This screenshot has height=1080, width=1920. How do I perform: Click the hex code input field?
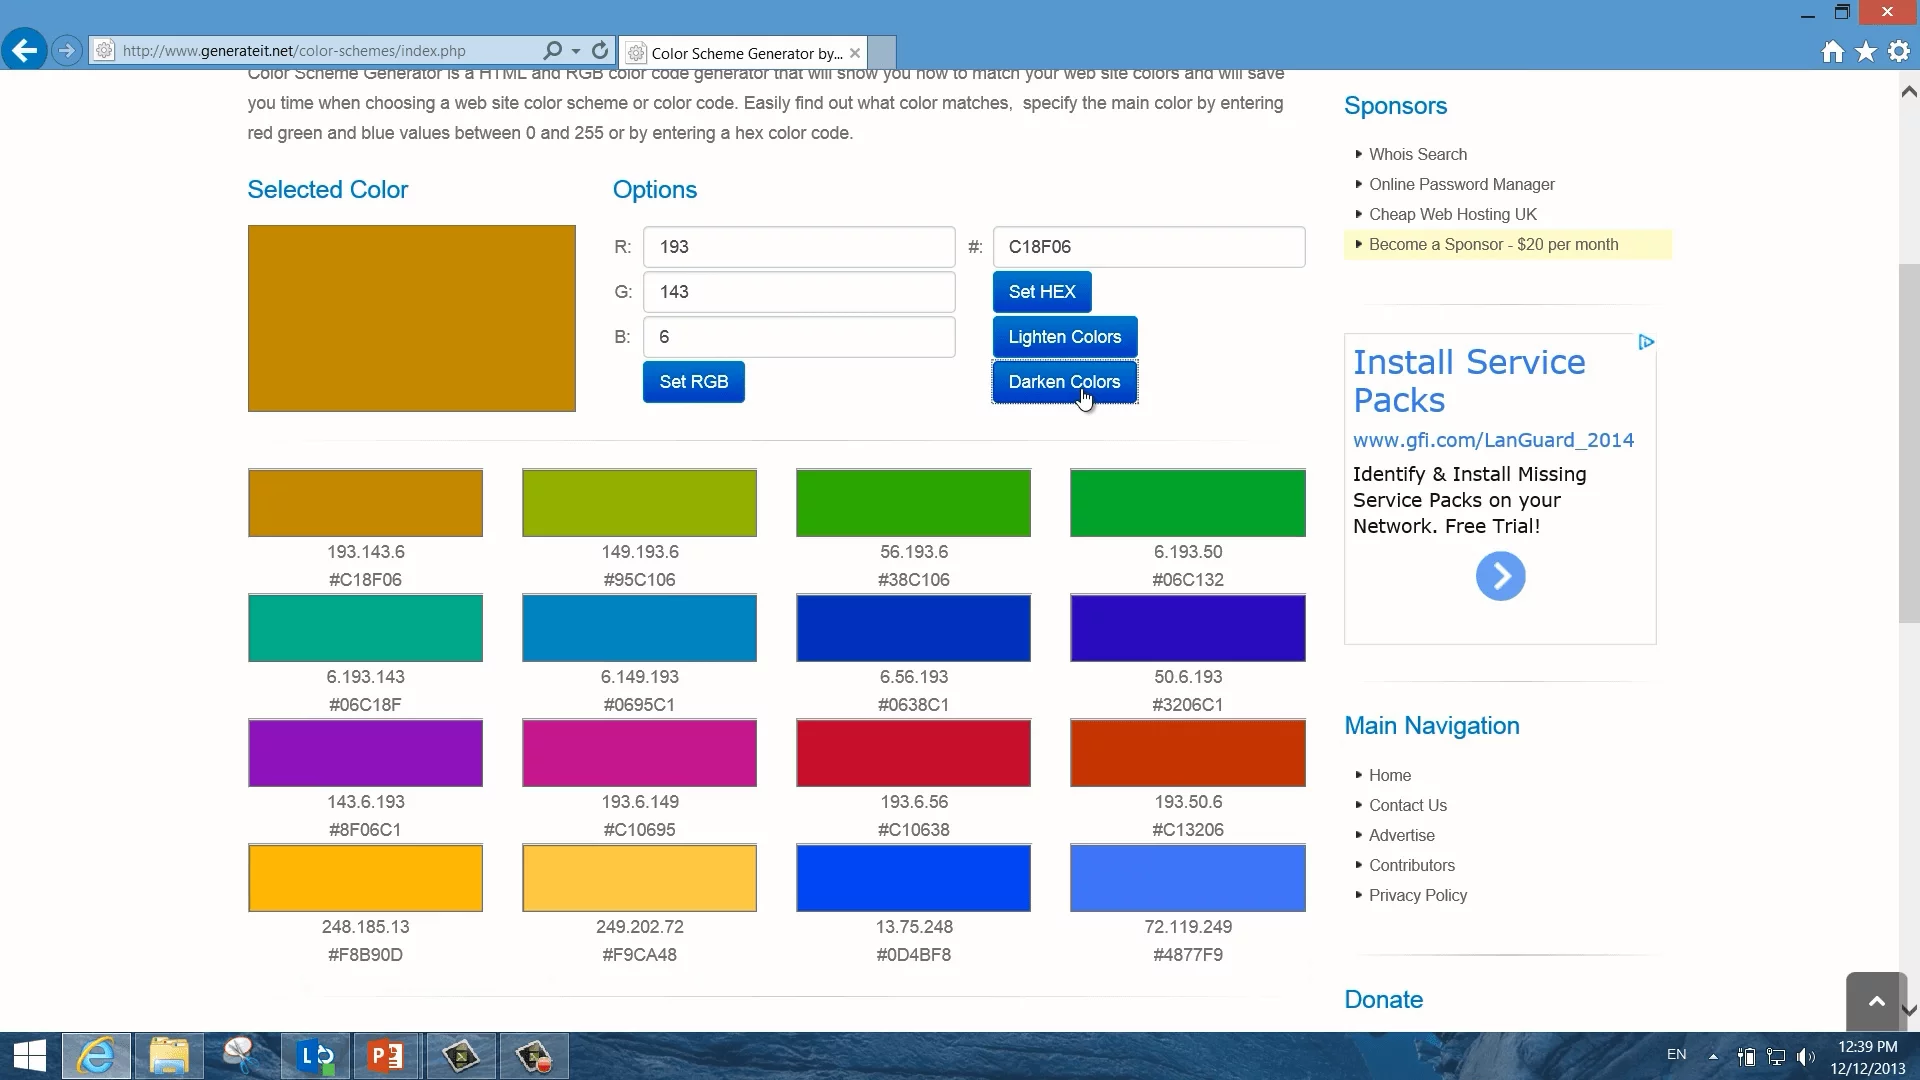pyautogui.click(x=1148, y=247)
